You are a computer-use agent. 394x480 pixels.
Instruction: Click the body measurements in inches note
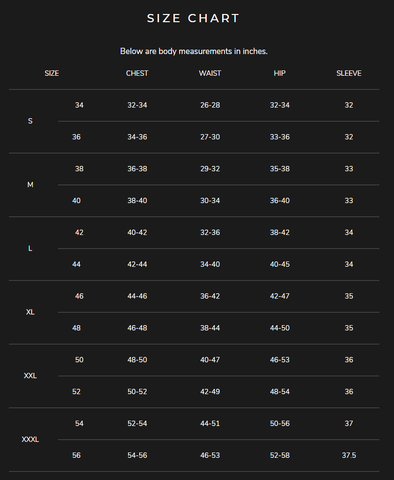[194, 51]
